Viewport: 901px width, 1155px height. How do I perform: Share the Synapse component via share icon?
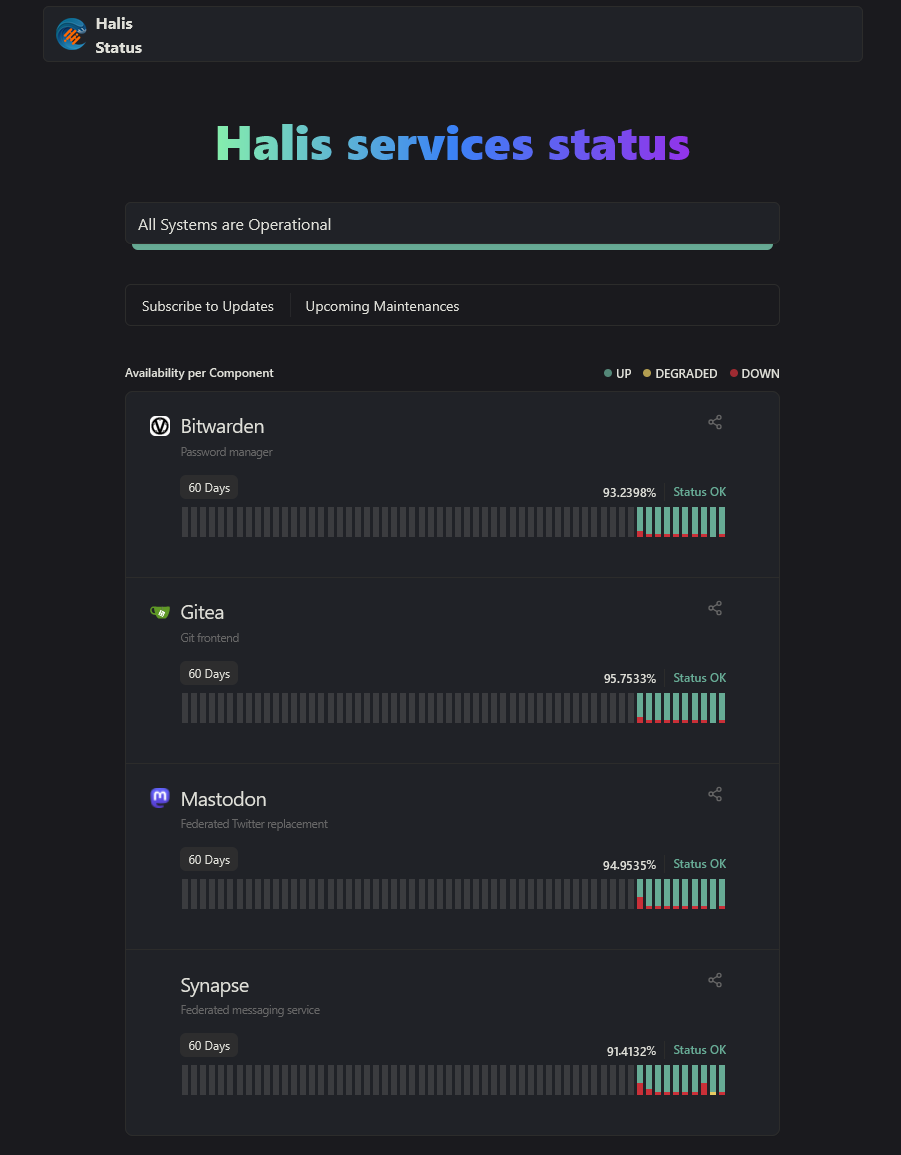coord(715,980)
